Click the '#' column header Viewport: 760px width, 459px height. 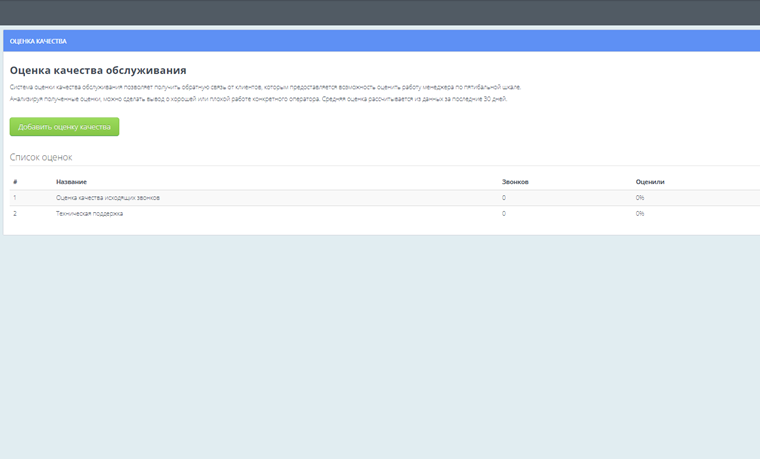15,182
